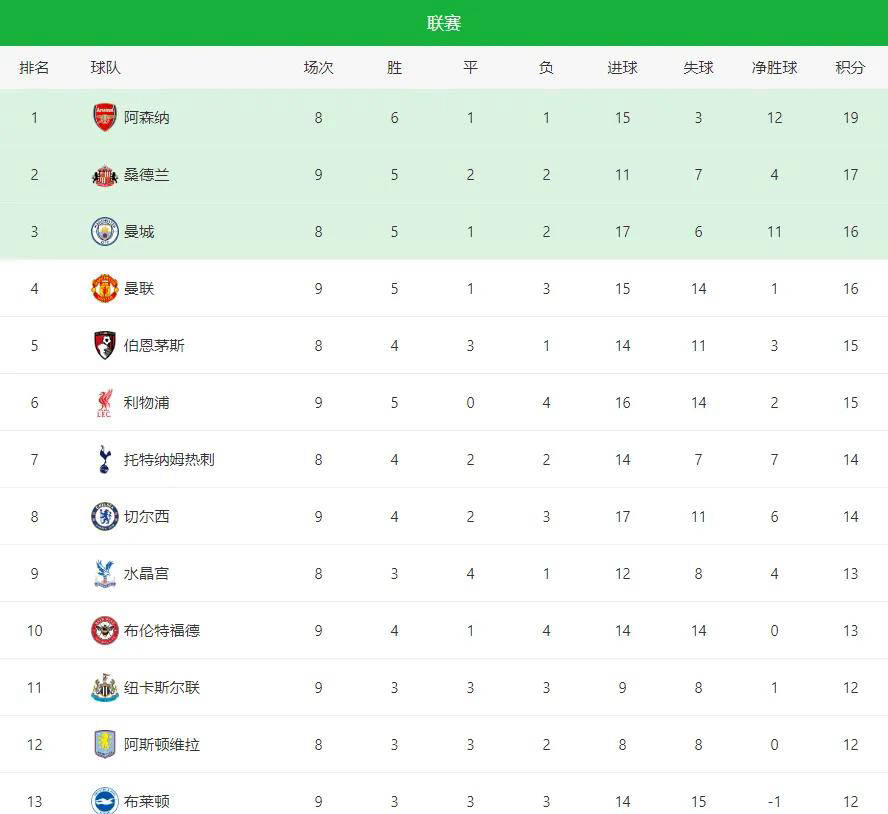The height and width of the screenshot is (814, 888).
Task: Click the Newcastle United crest icon
Action: pos(105,688)
